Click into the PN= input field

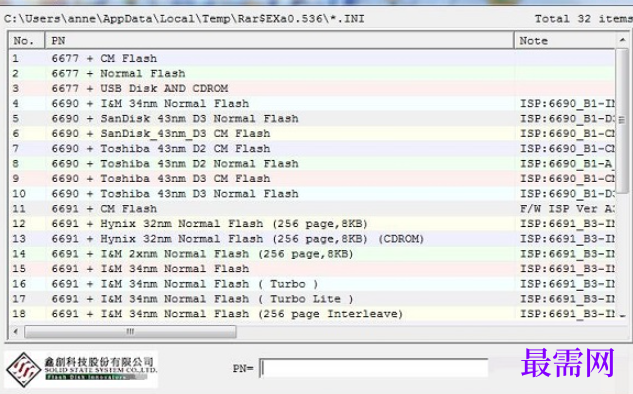click(x=374, y=368)
